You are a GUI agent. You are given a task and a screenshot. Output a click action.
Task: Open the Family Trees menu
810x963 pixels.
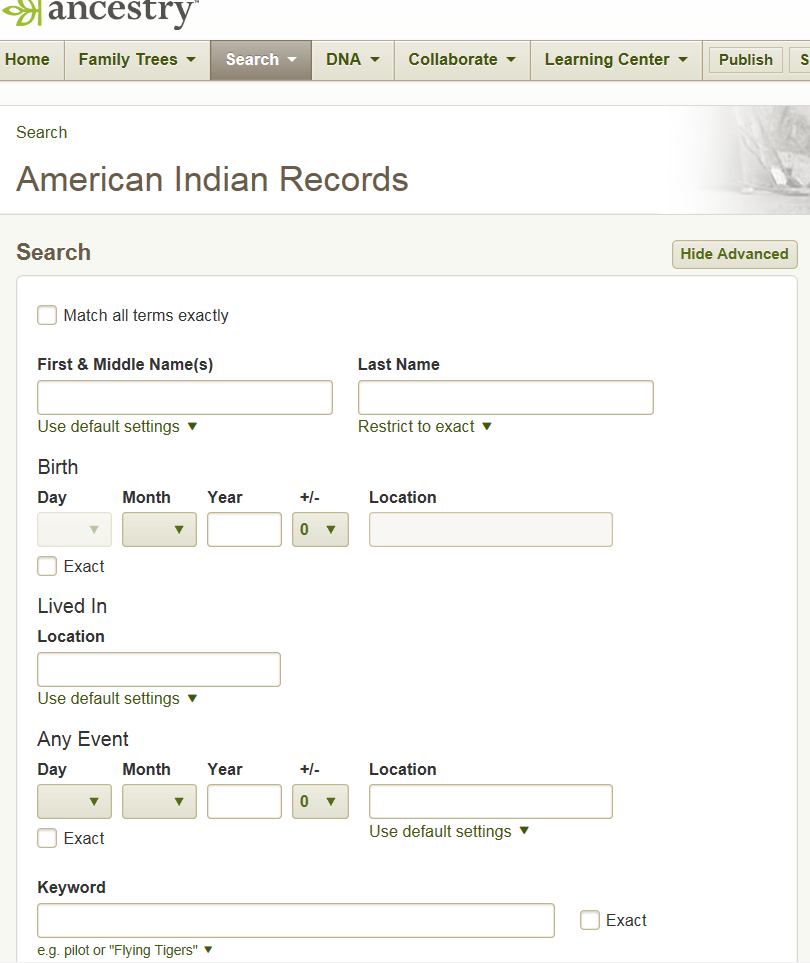[137, 60]
